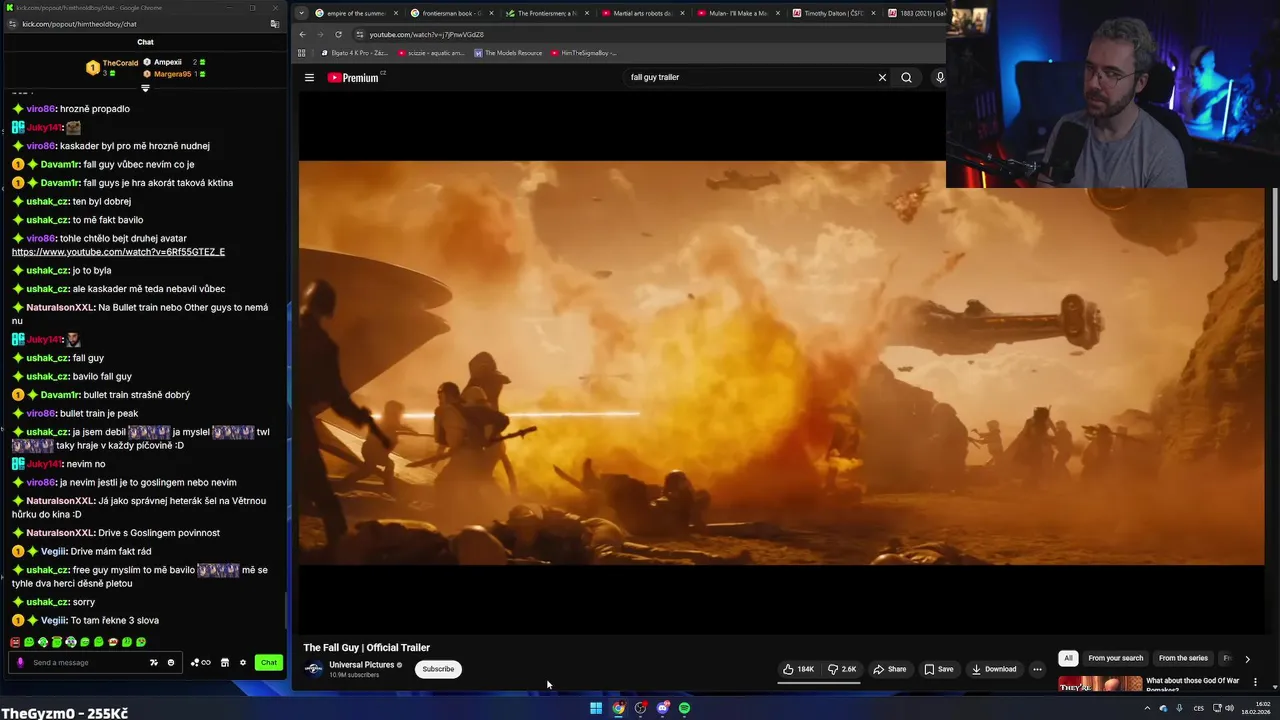The width and height of the screenshot is (1280, 720).
Task: Click the YouTube search magnifier button
Action: 906,77
